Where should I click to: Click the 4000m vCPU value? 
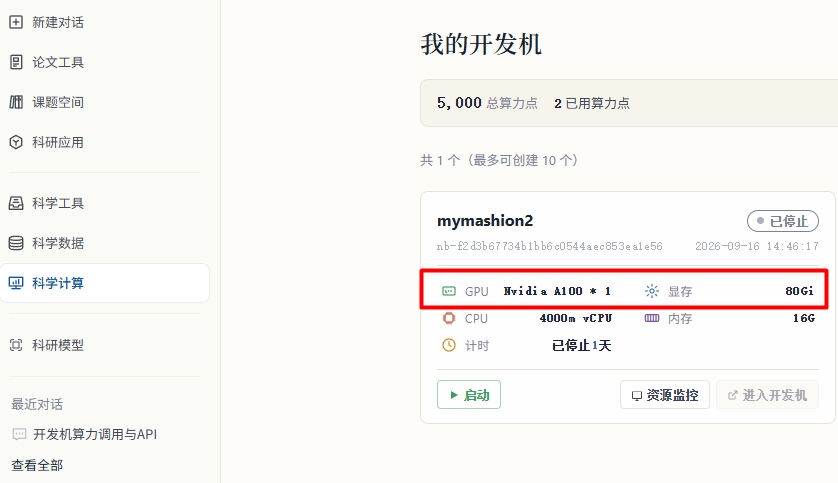point(576,318)
